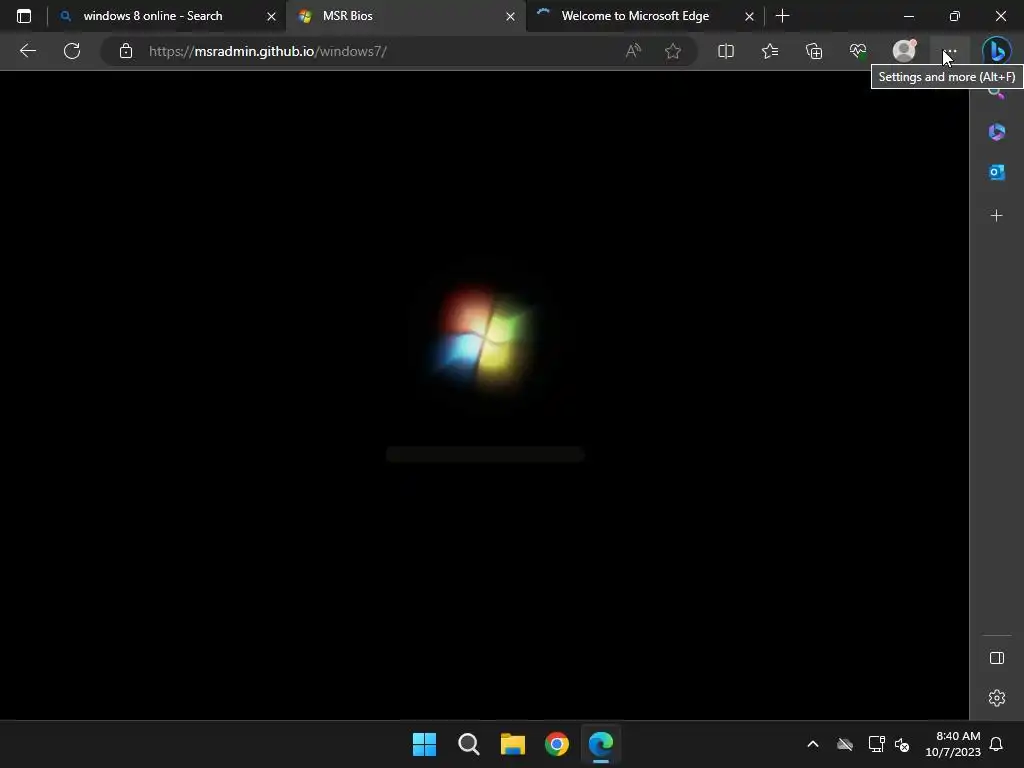The width and height of the screenshot is (1024, 768).
Task: Close the windows 8 online - Search tab
Action: tap(271, 16)
